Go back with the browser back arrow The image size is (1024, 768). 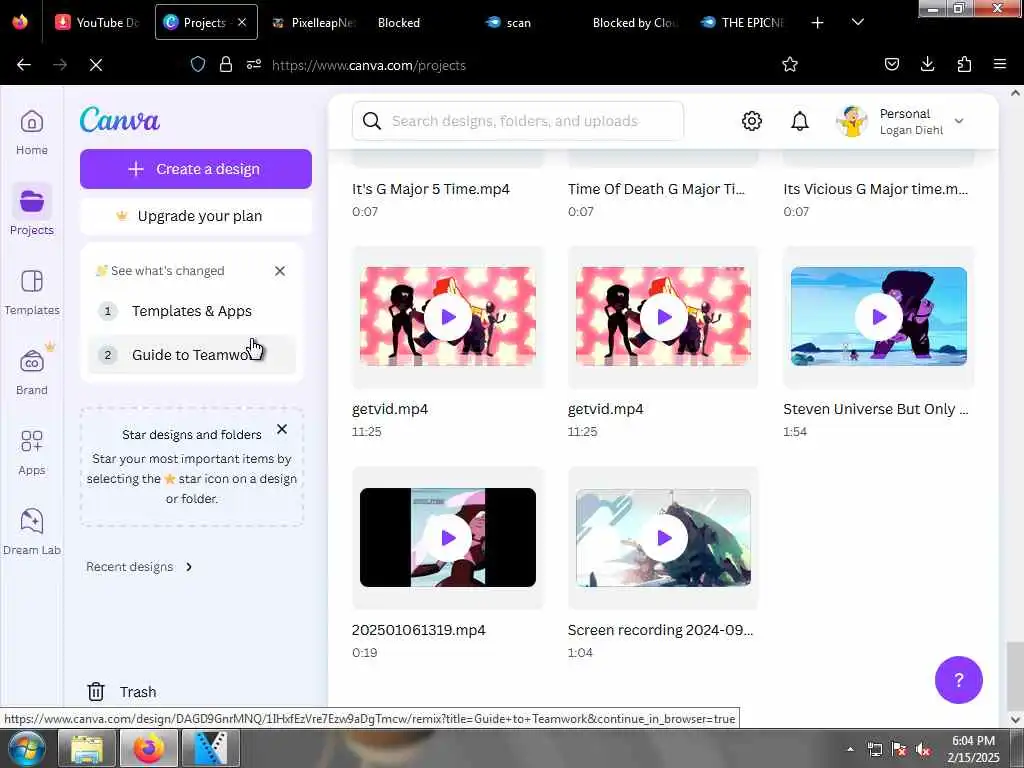24,65
